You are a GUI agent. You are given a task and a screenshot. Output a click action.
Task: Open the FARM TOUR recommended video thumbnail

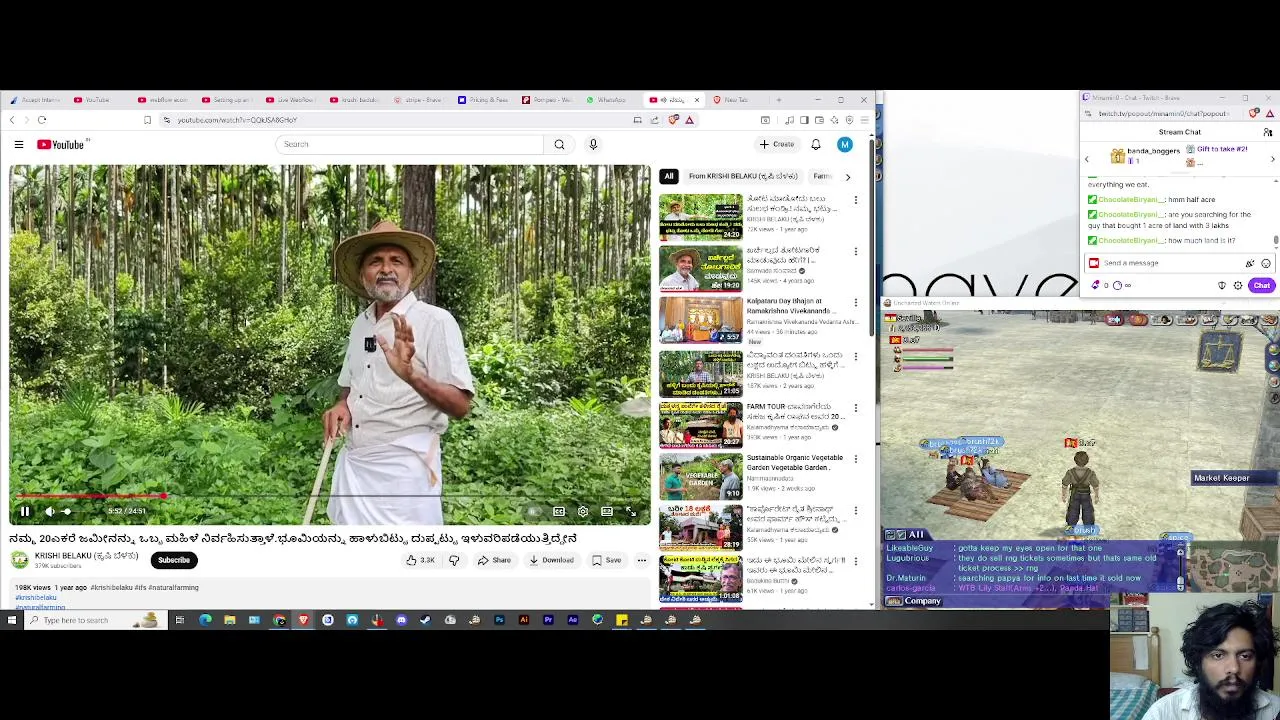point(700,425)
